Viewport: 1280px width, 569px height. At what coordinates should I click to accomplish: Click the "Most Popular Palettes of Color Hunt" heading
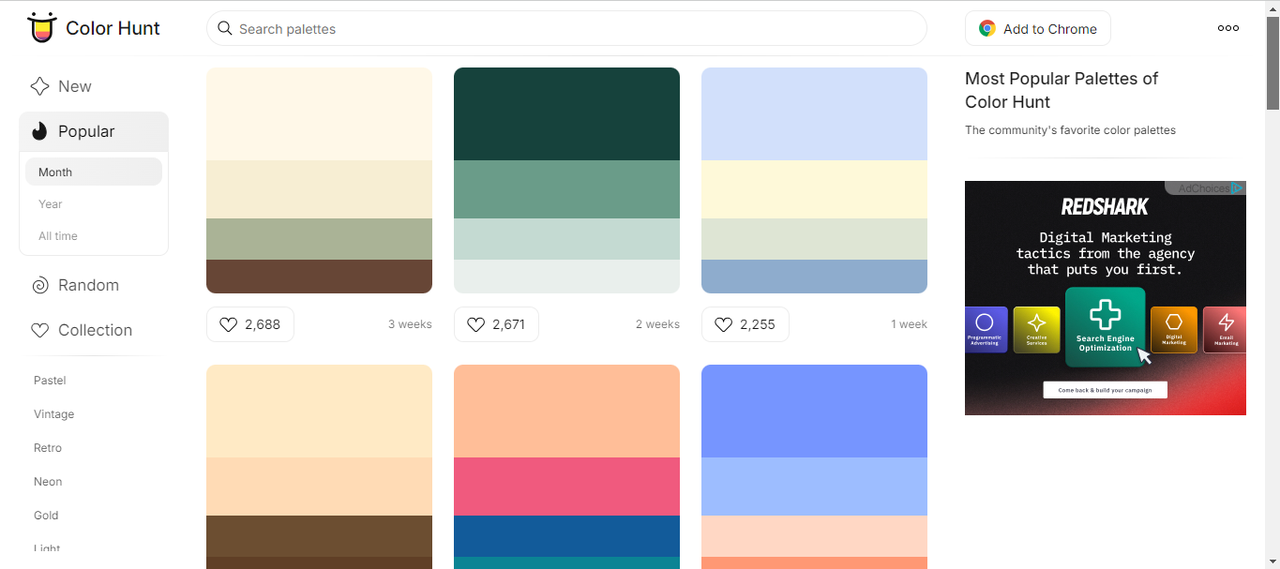click(x=1061, y=90)
